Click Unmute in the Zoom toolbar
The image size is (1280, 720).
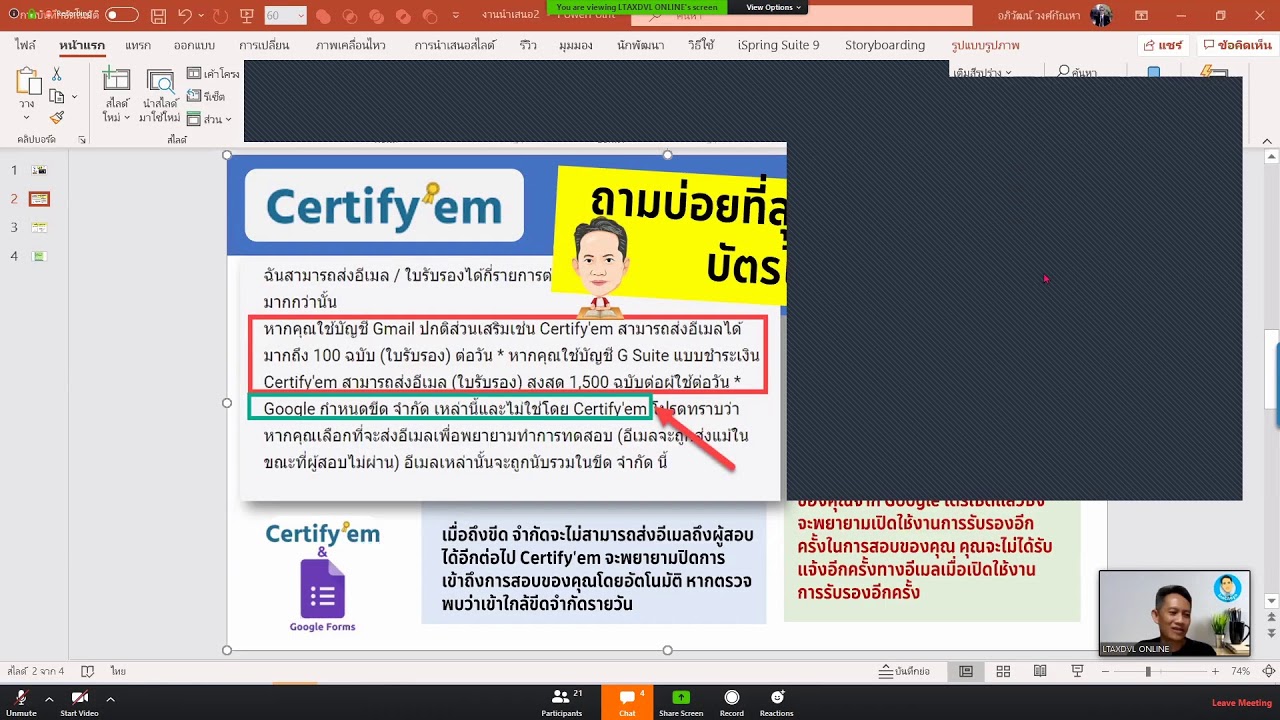click(x=21, y=702)
